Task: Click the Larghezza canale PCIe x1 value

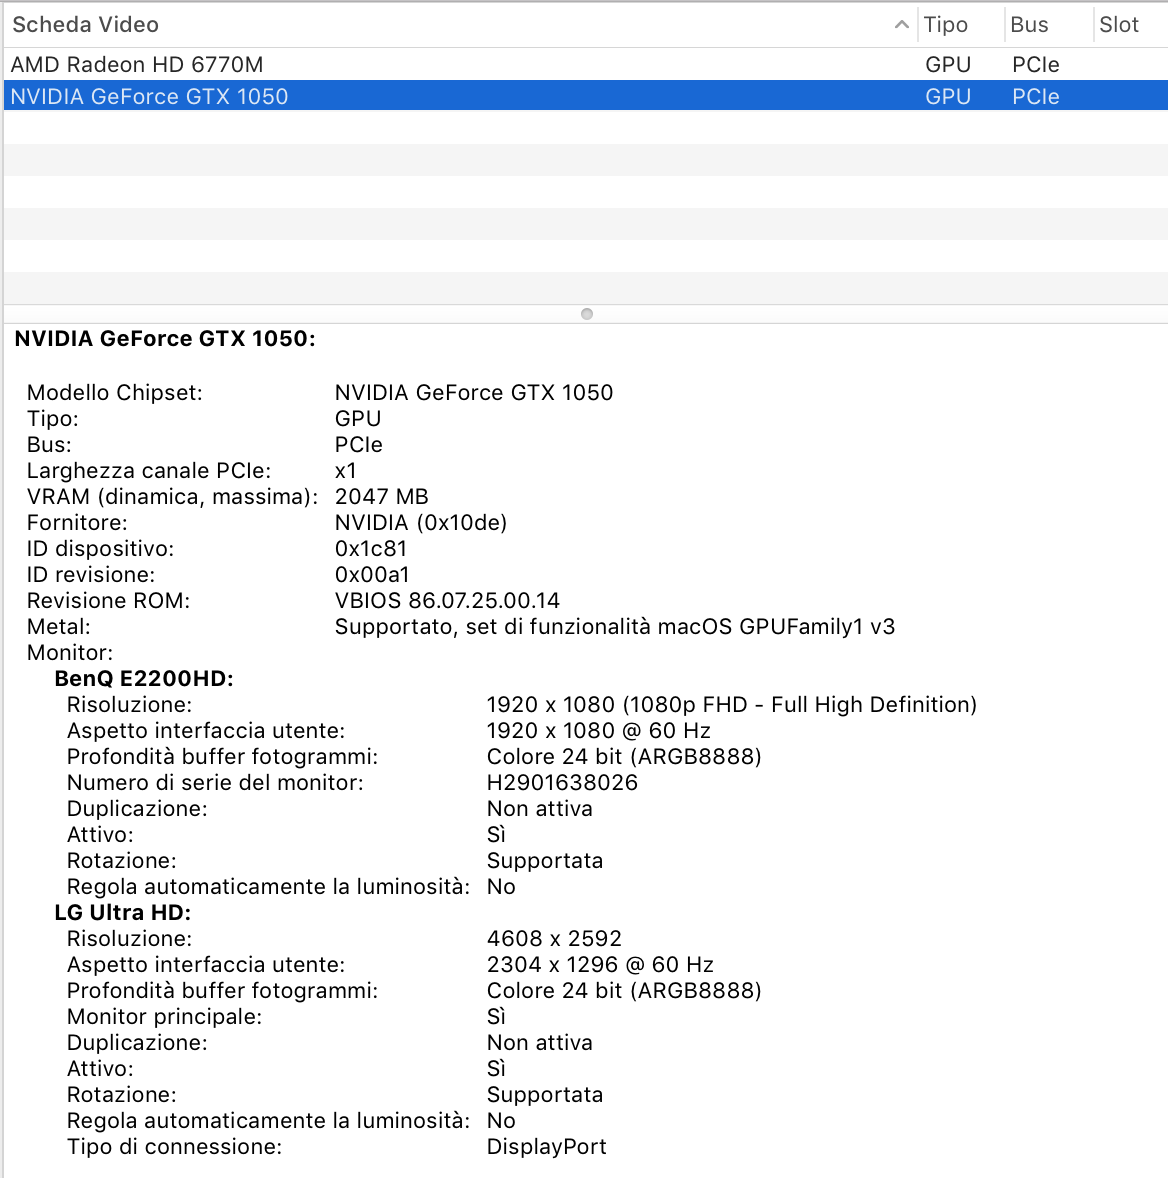Action: (346, 471)
